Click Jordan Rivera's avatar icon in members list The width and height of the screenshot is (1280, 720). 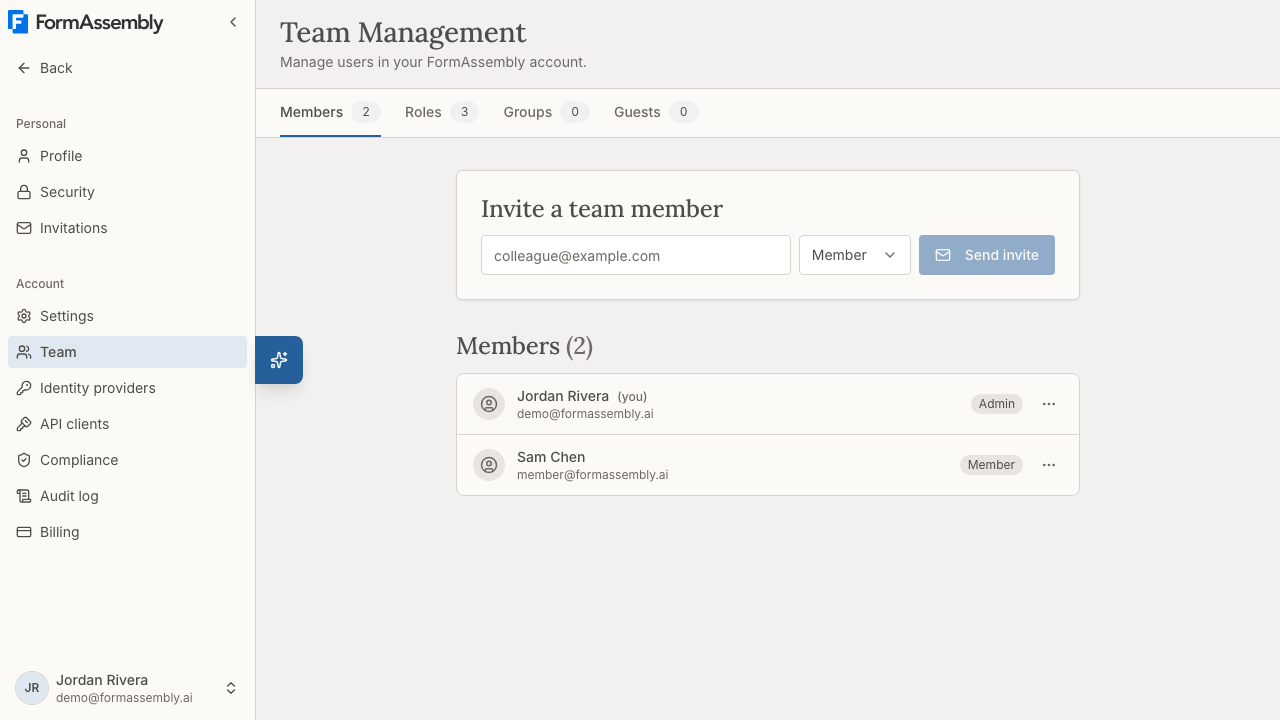click(489, 404)
